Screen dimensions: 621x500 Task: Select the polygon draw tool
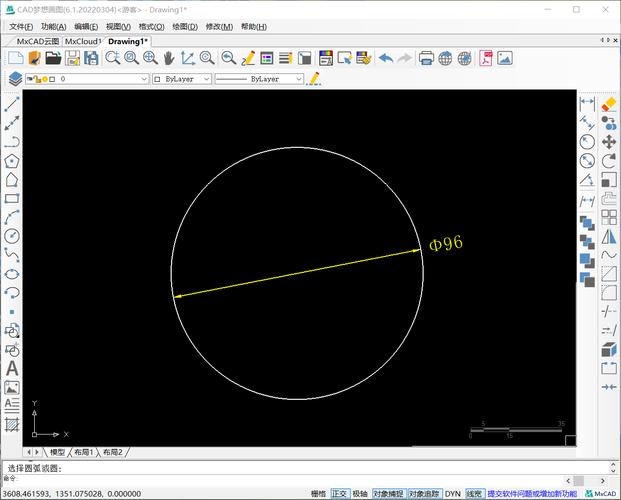click(12, 160)
